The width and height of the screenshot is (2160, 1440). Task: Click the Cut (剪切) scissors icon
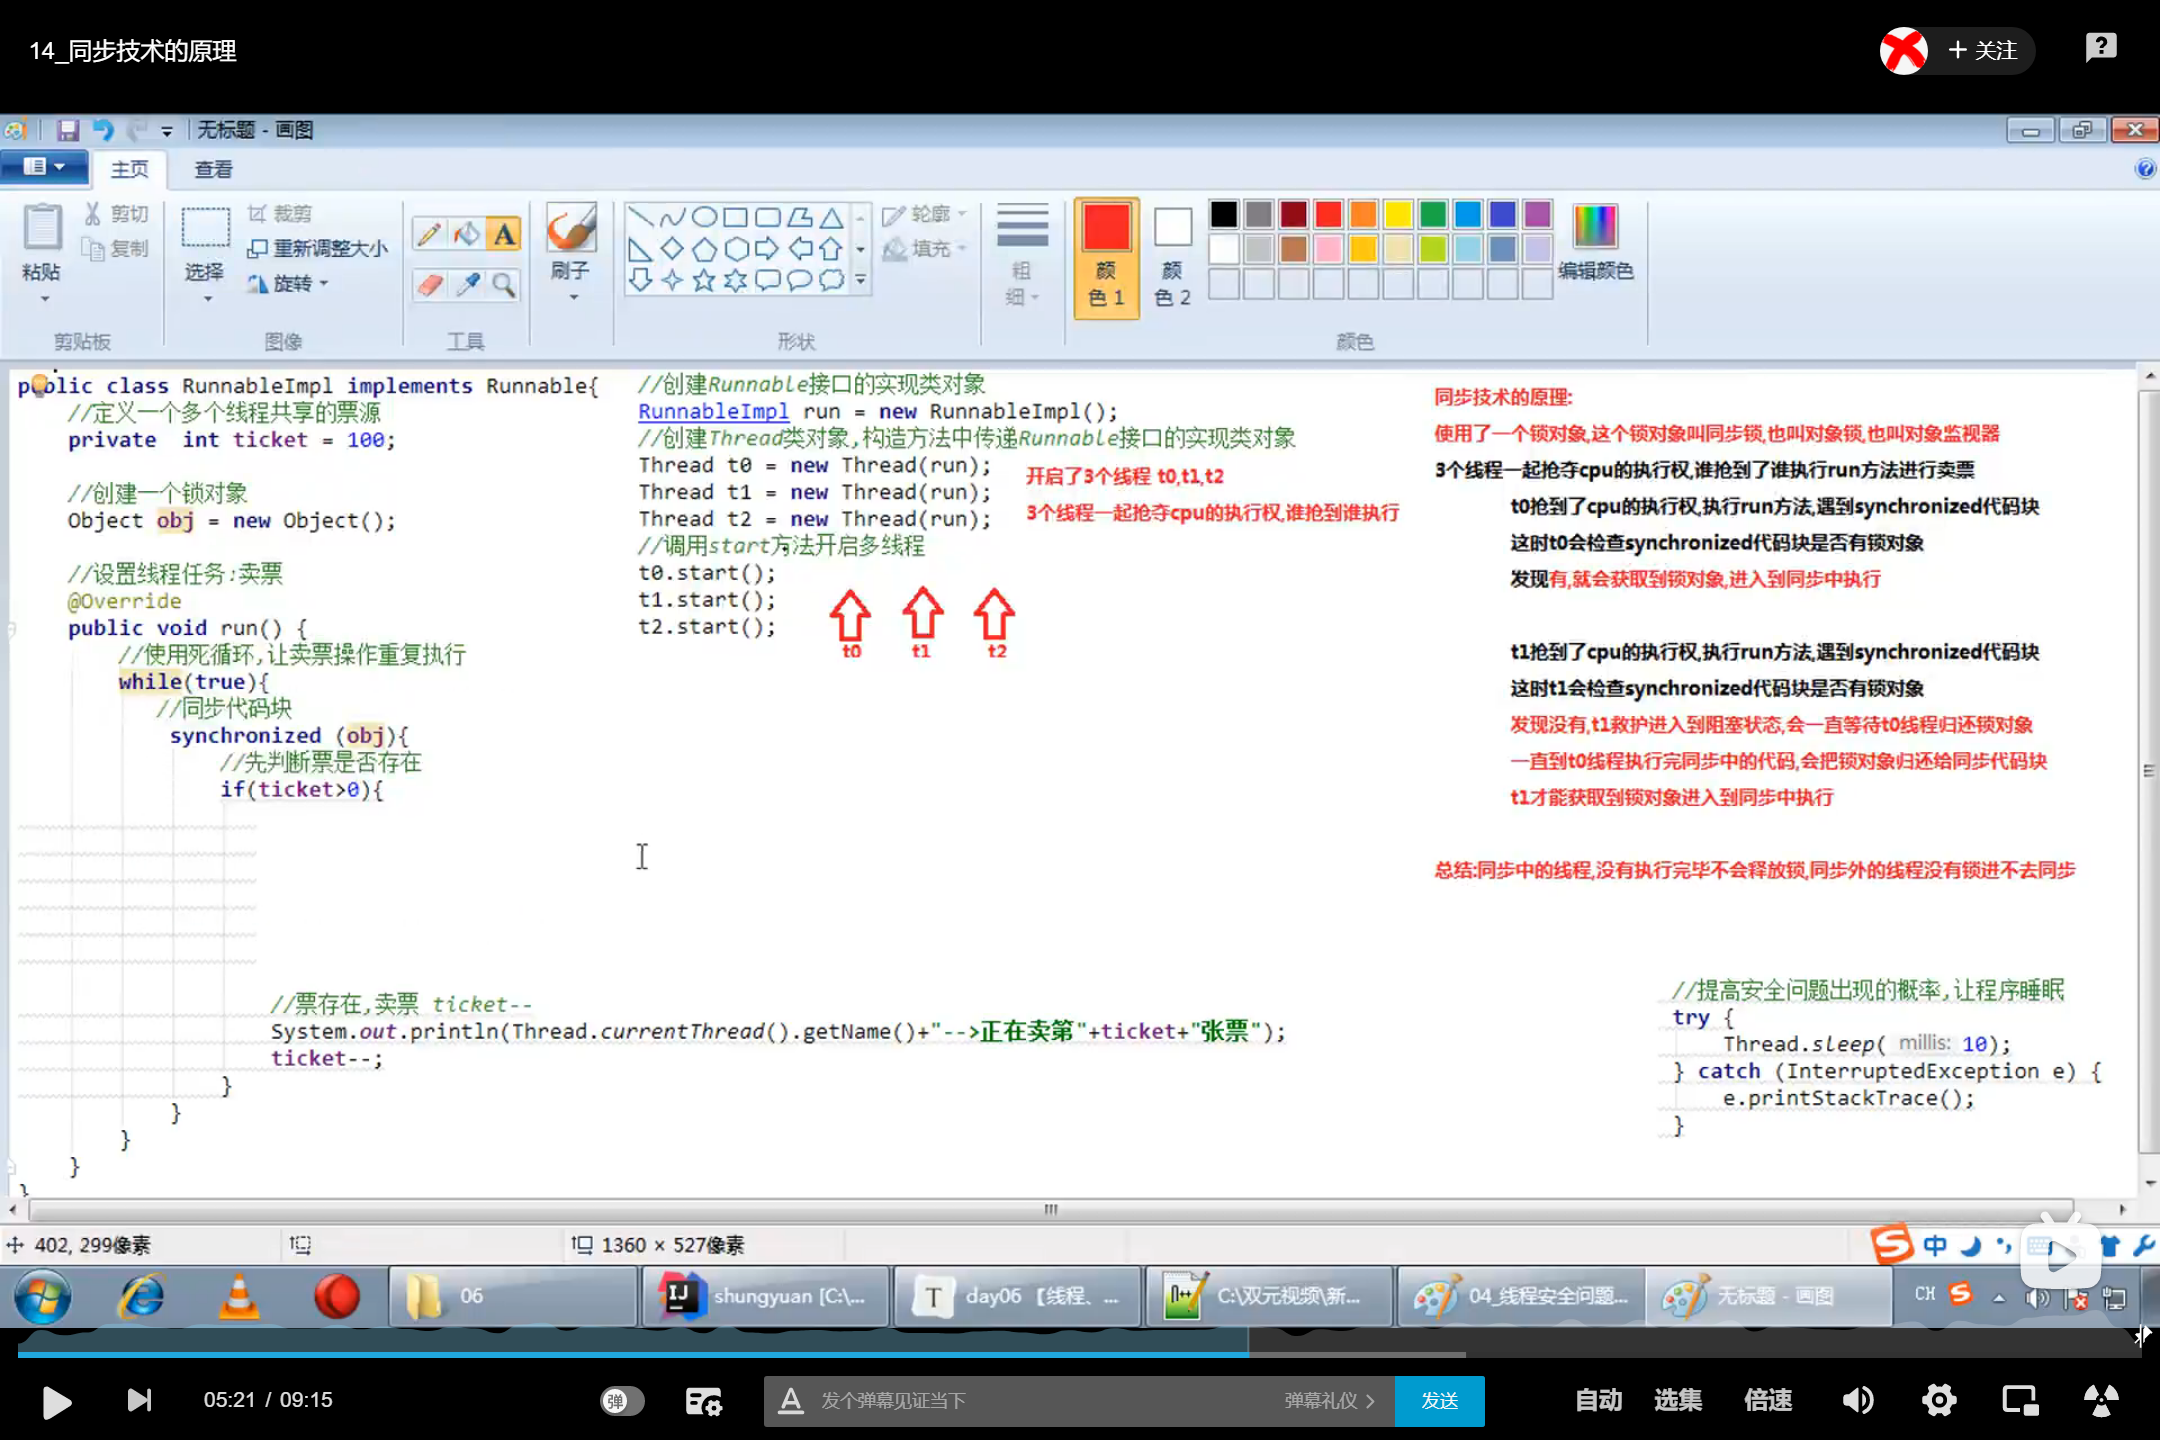click(x=92, y=214)
